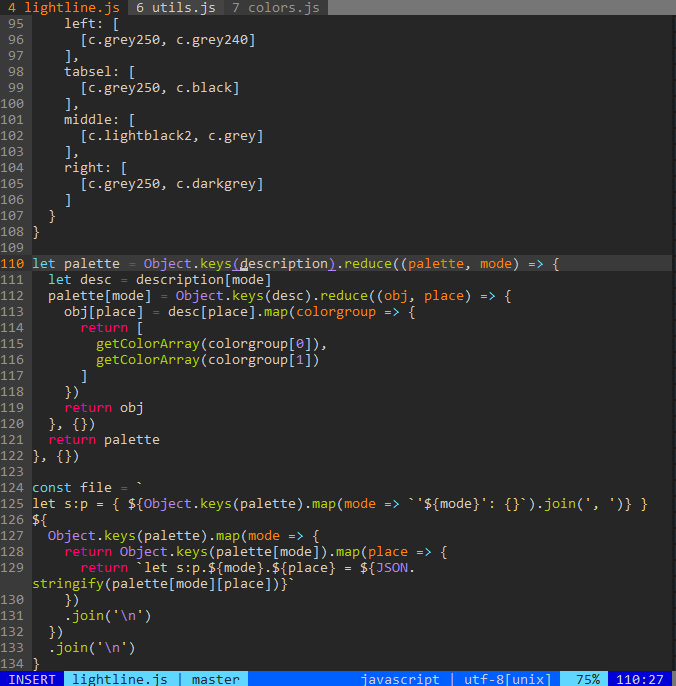Click 'place' parameter on line 128

click(x=388, y=551)
